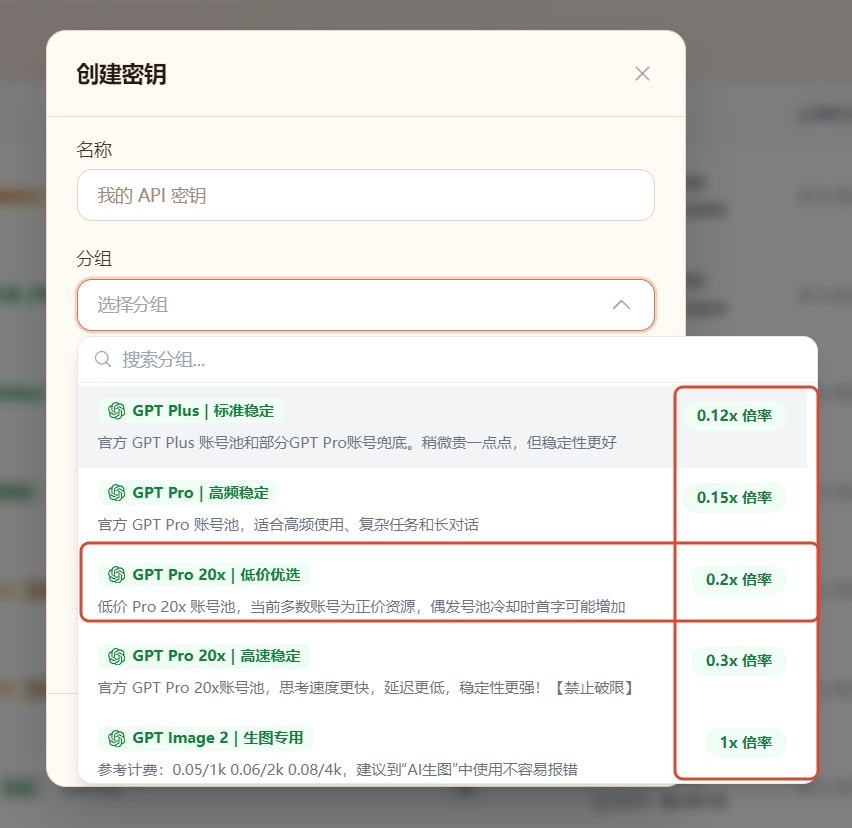This screenshot has height=828, width=852.
Task: Click OpenAI logo icon beside GPT Pro | 高频稳定
Action: tap(116, 493)
